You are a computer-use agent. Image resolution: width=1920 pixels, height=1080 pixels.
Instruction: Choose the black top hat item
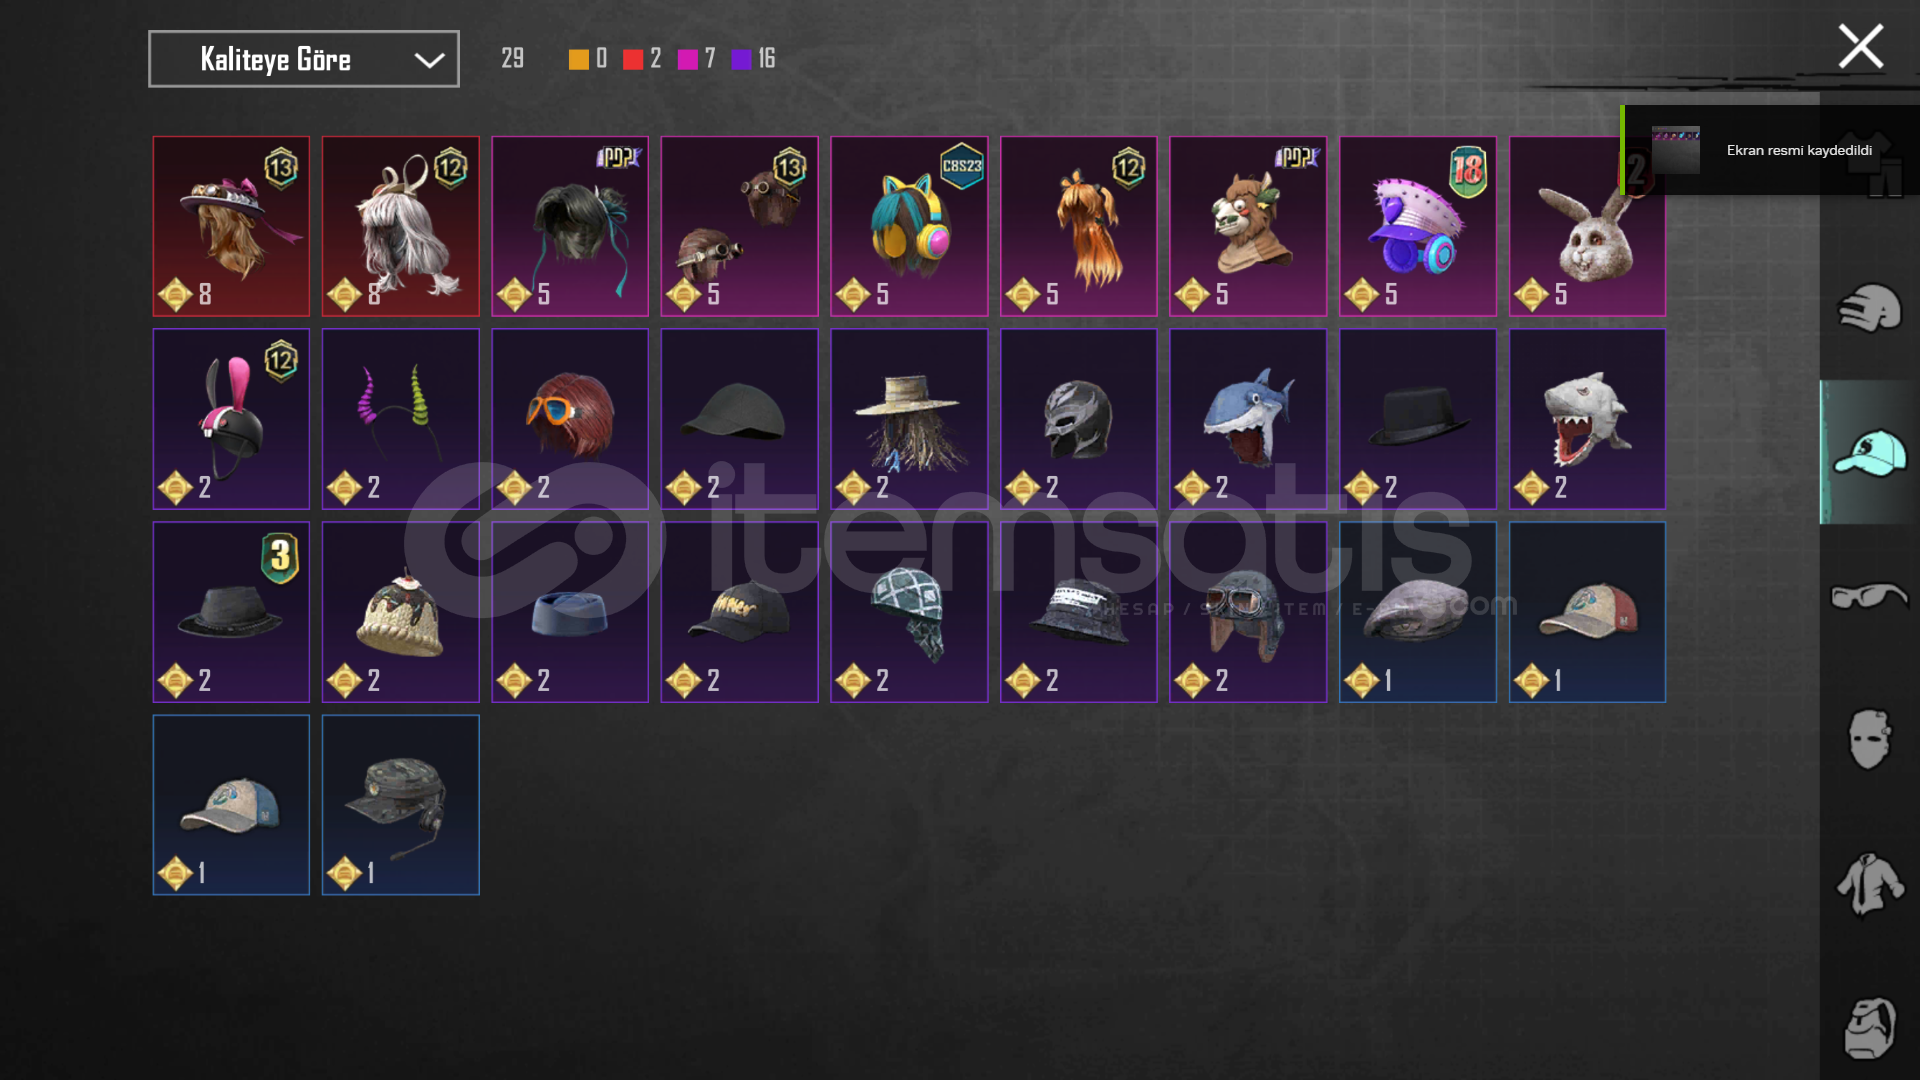(x=1418, y=419)
